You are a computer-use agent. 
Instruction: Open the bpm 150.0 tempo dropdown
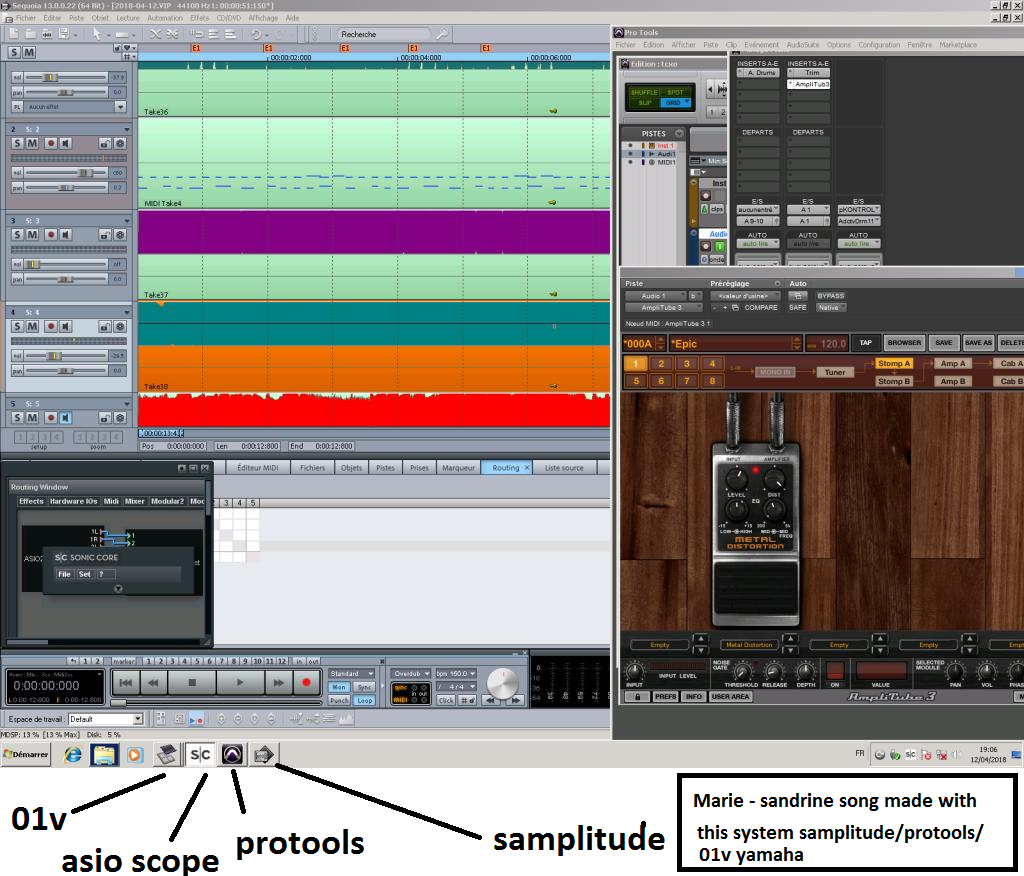click(456, 673)
